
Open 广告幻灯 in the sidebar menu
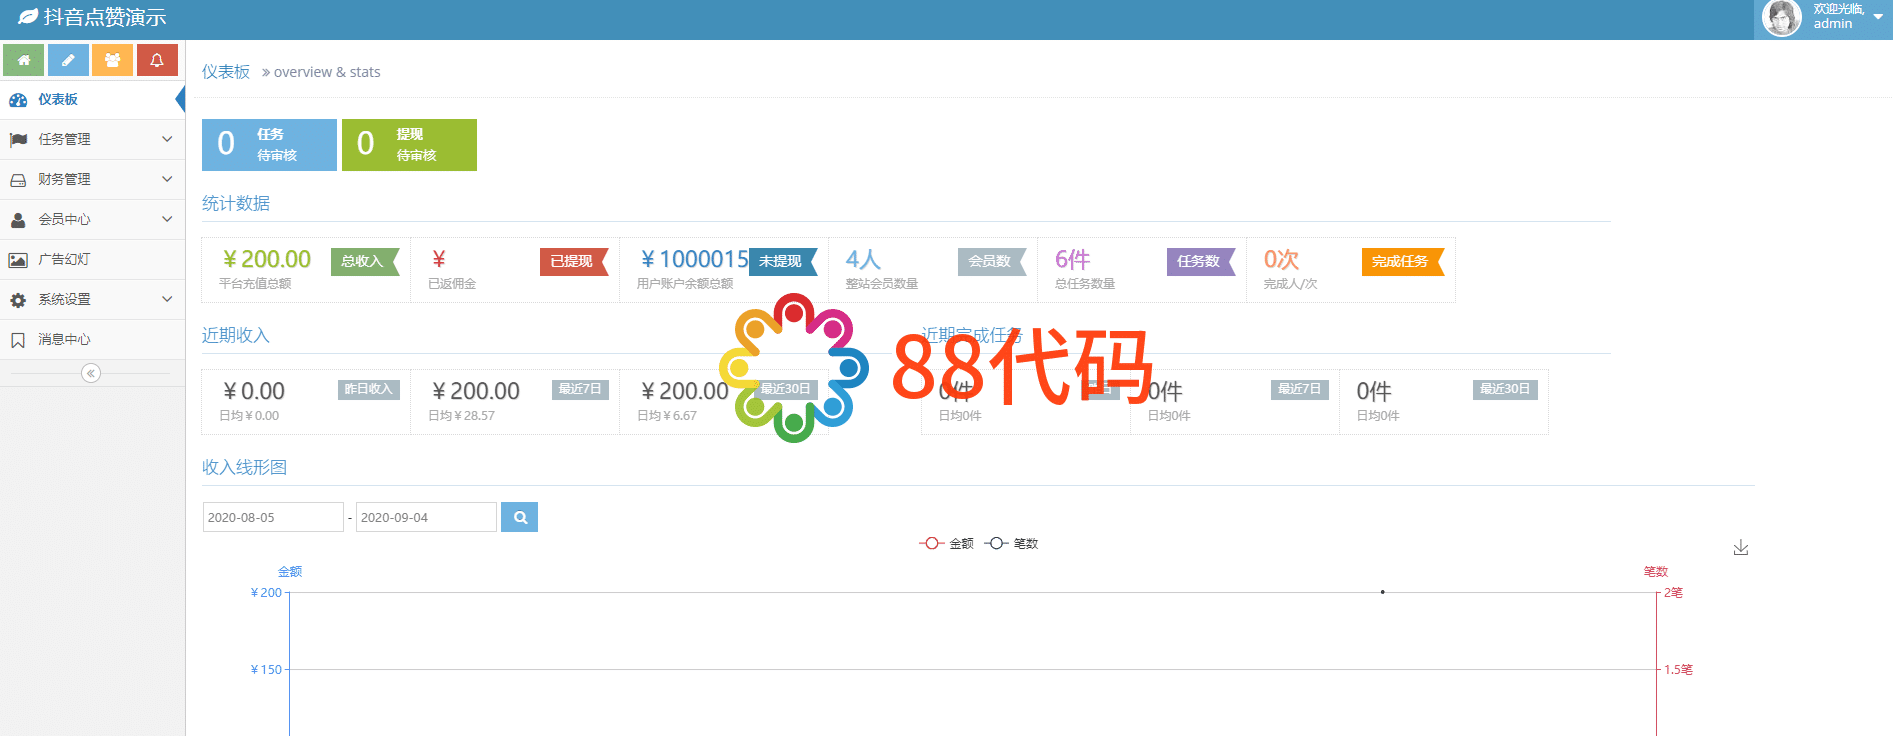coord(92,259)
